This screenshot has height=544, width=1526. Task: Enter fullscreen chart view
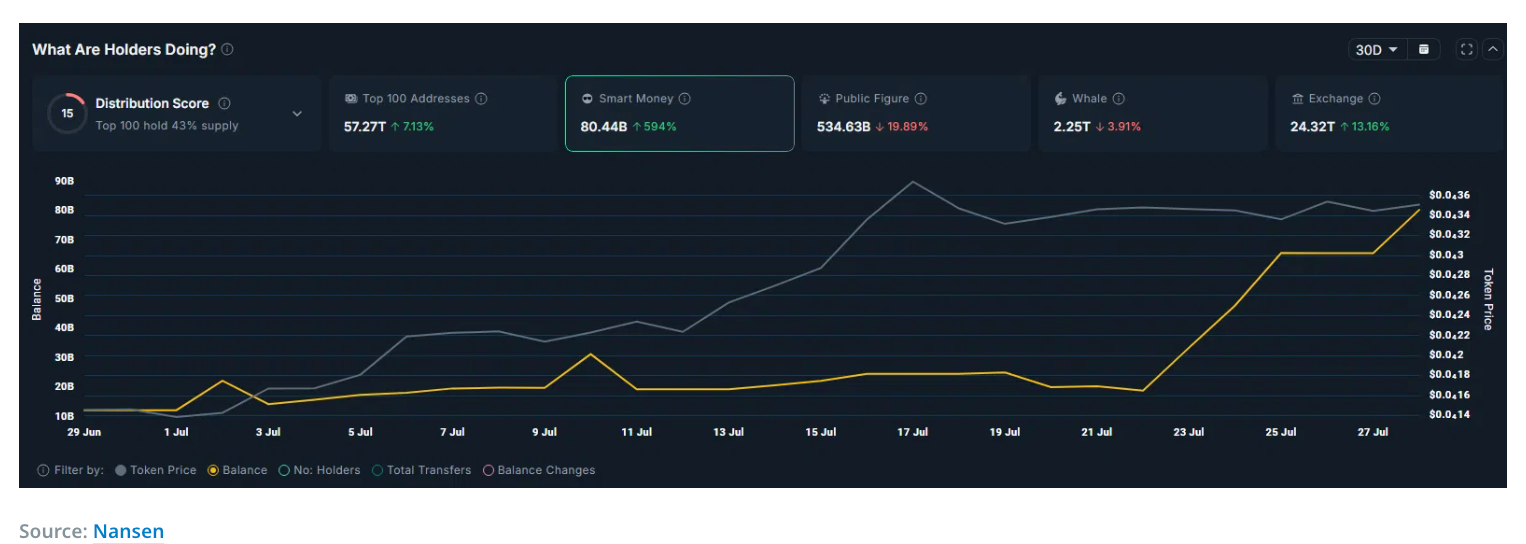coord(1466,49)
